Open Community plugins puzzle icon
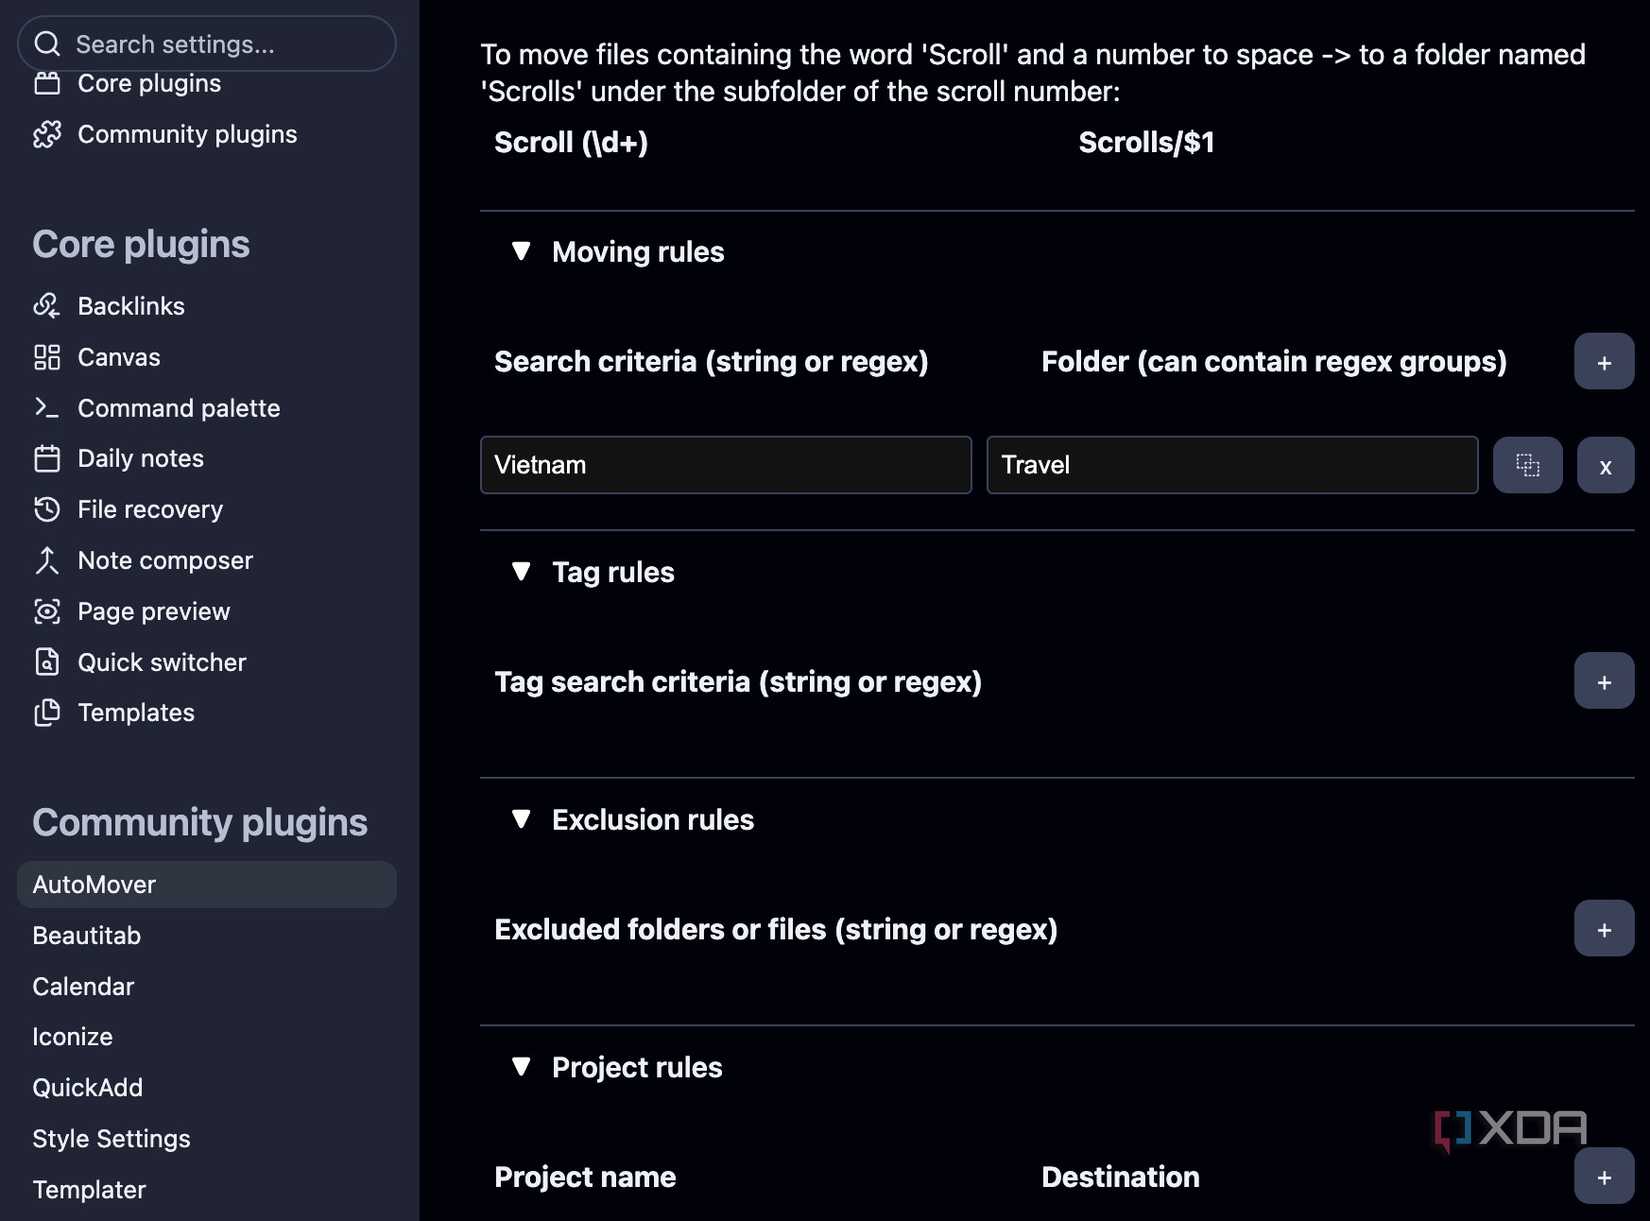The height and width of the screenshot is (1221, 1650). [47, 134]
